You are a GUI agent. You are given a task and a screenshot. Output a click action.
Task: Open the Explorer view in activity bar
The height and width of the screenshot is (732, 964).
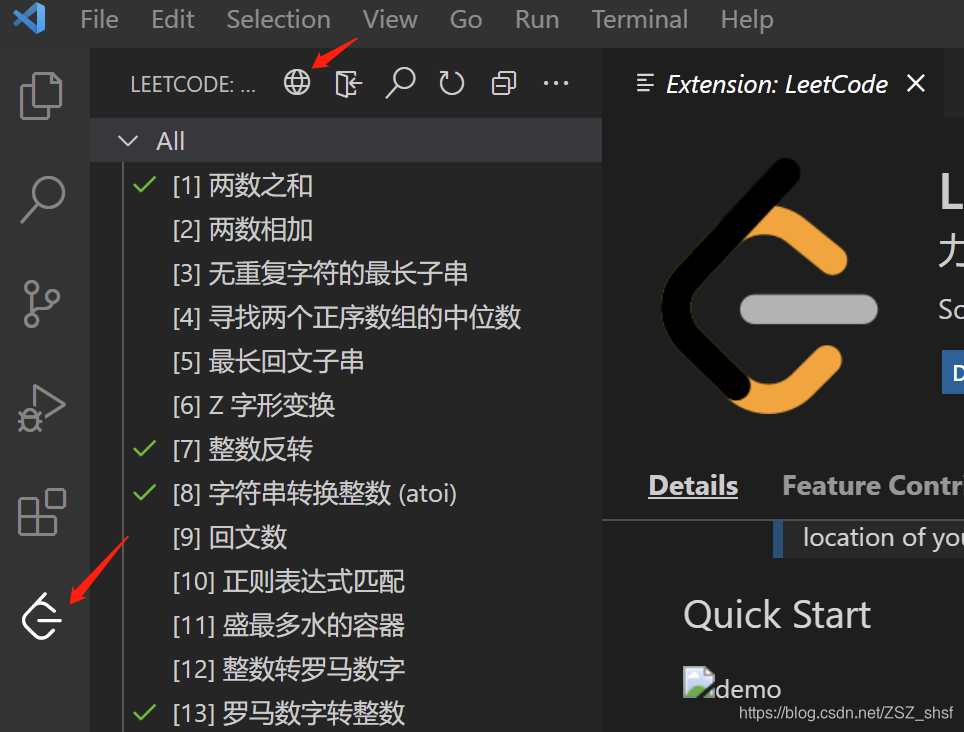tap(41, 95)
